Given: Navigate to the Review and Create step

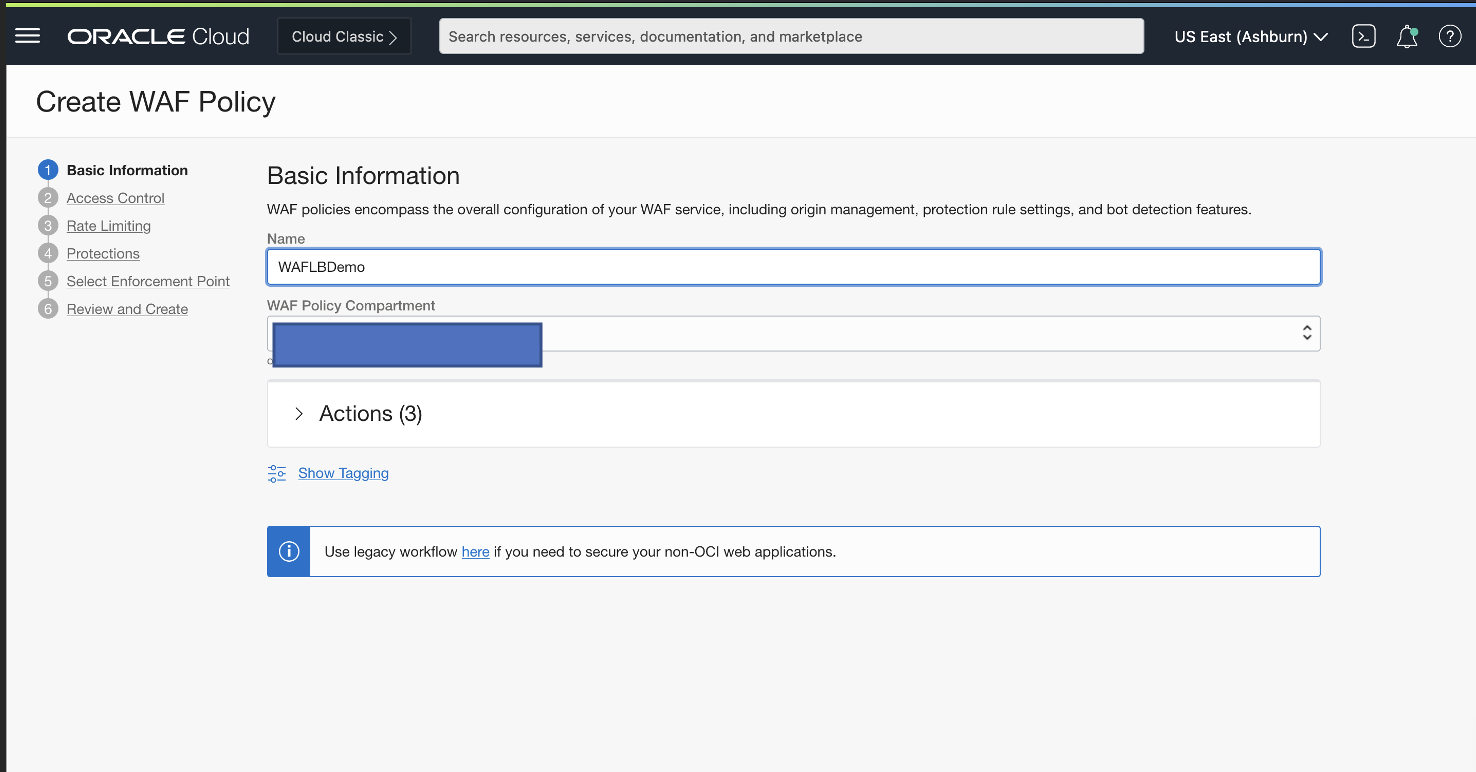Looking at the screenshot, I should 127,309.
